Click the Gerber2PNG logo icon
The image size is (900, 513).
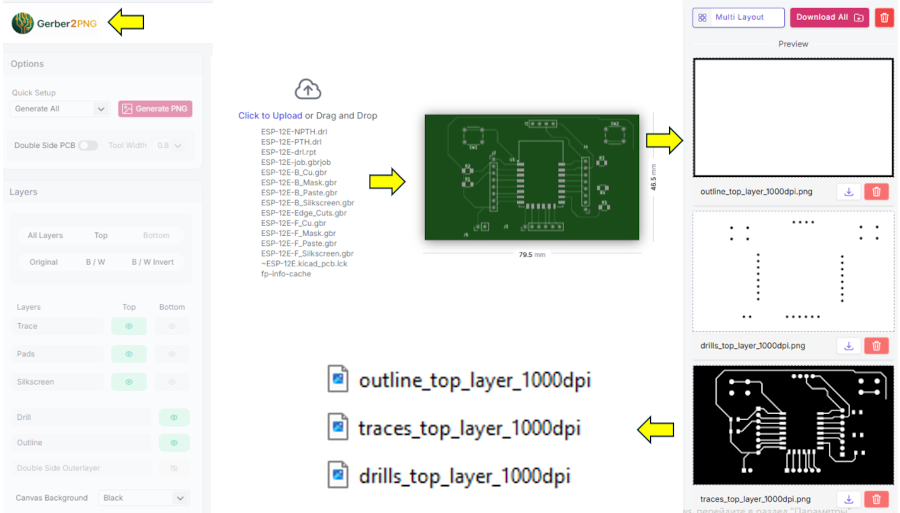(x=23, y=23)
